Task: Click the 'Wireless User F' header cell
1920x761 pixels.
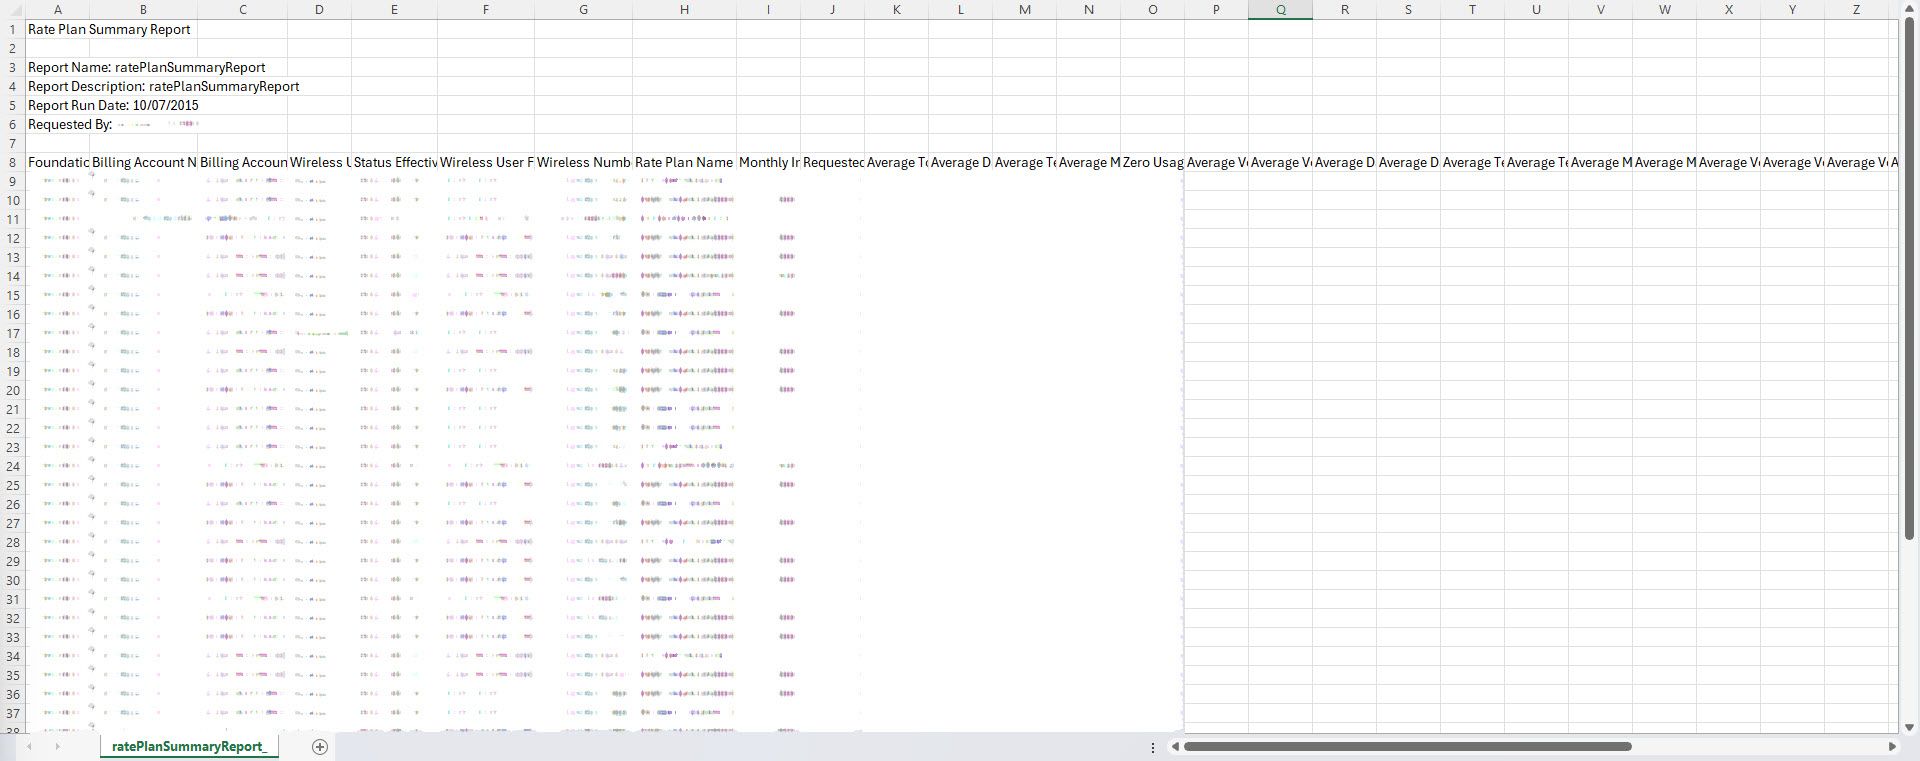Action: click(x=486, y=163)
